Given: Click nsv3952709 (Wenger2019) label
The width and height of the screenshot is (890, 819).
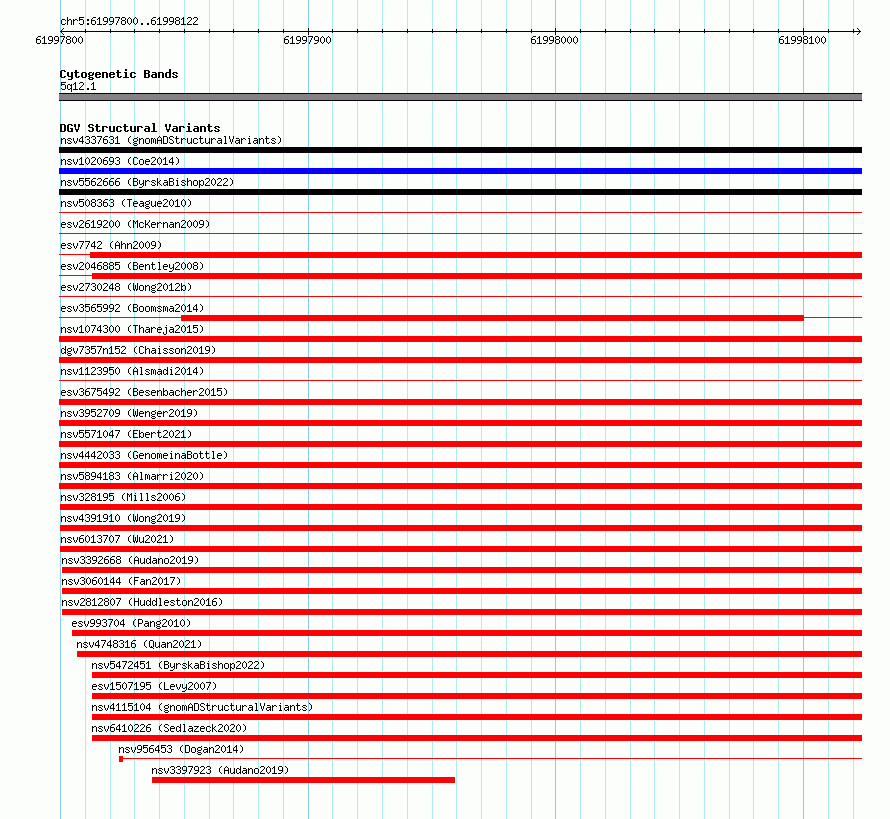Looking at the screenshot, I should 129,413.
